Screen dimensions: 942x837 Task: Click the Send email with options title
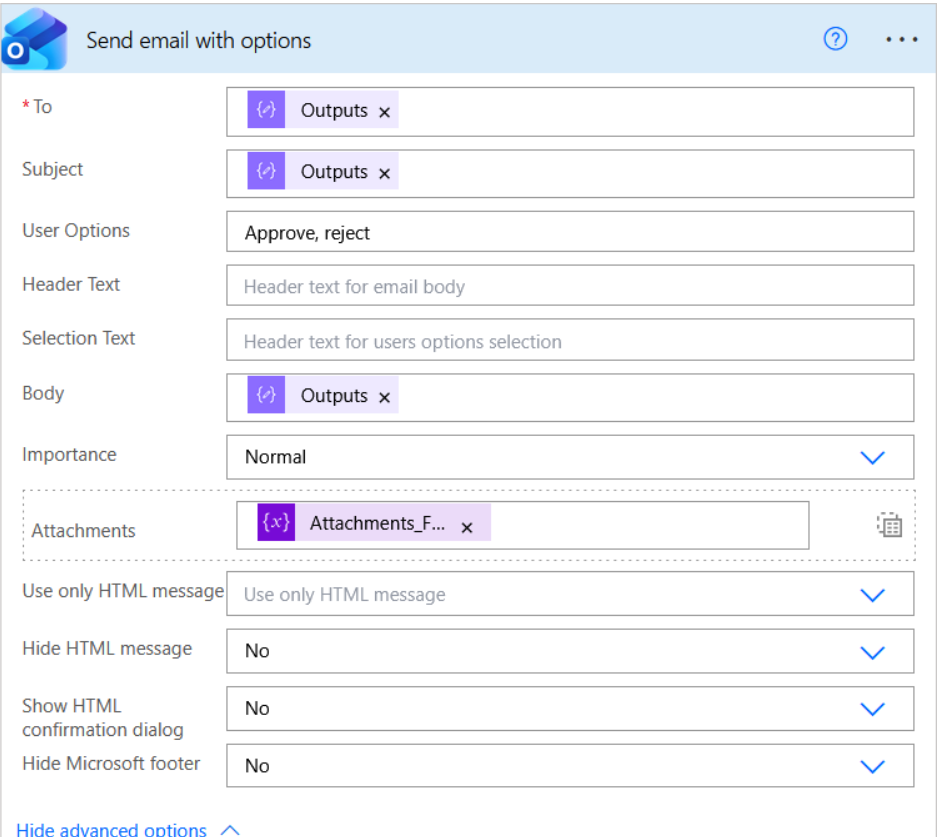click(x=198, y=41)
